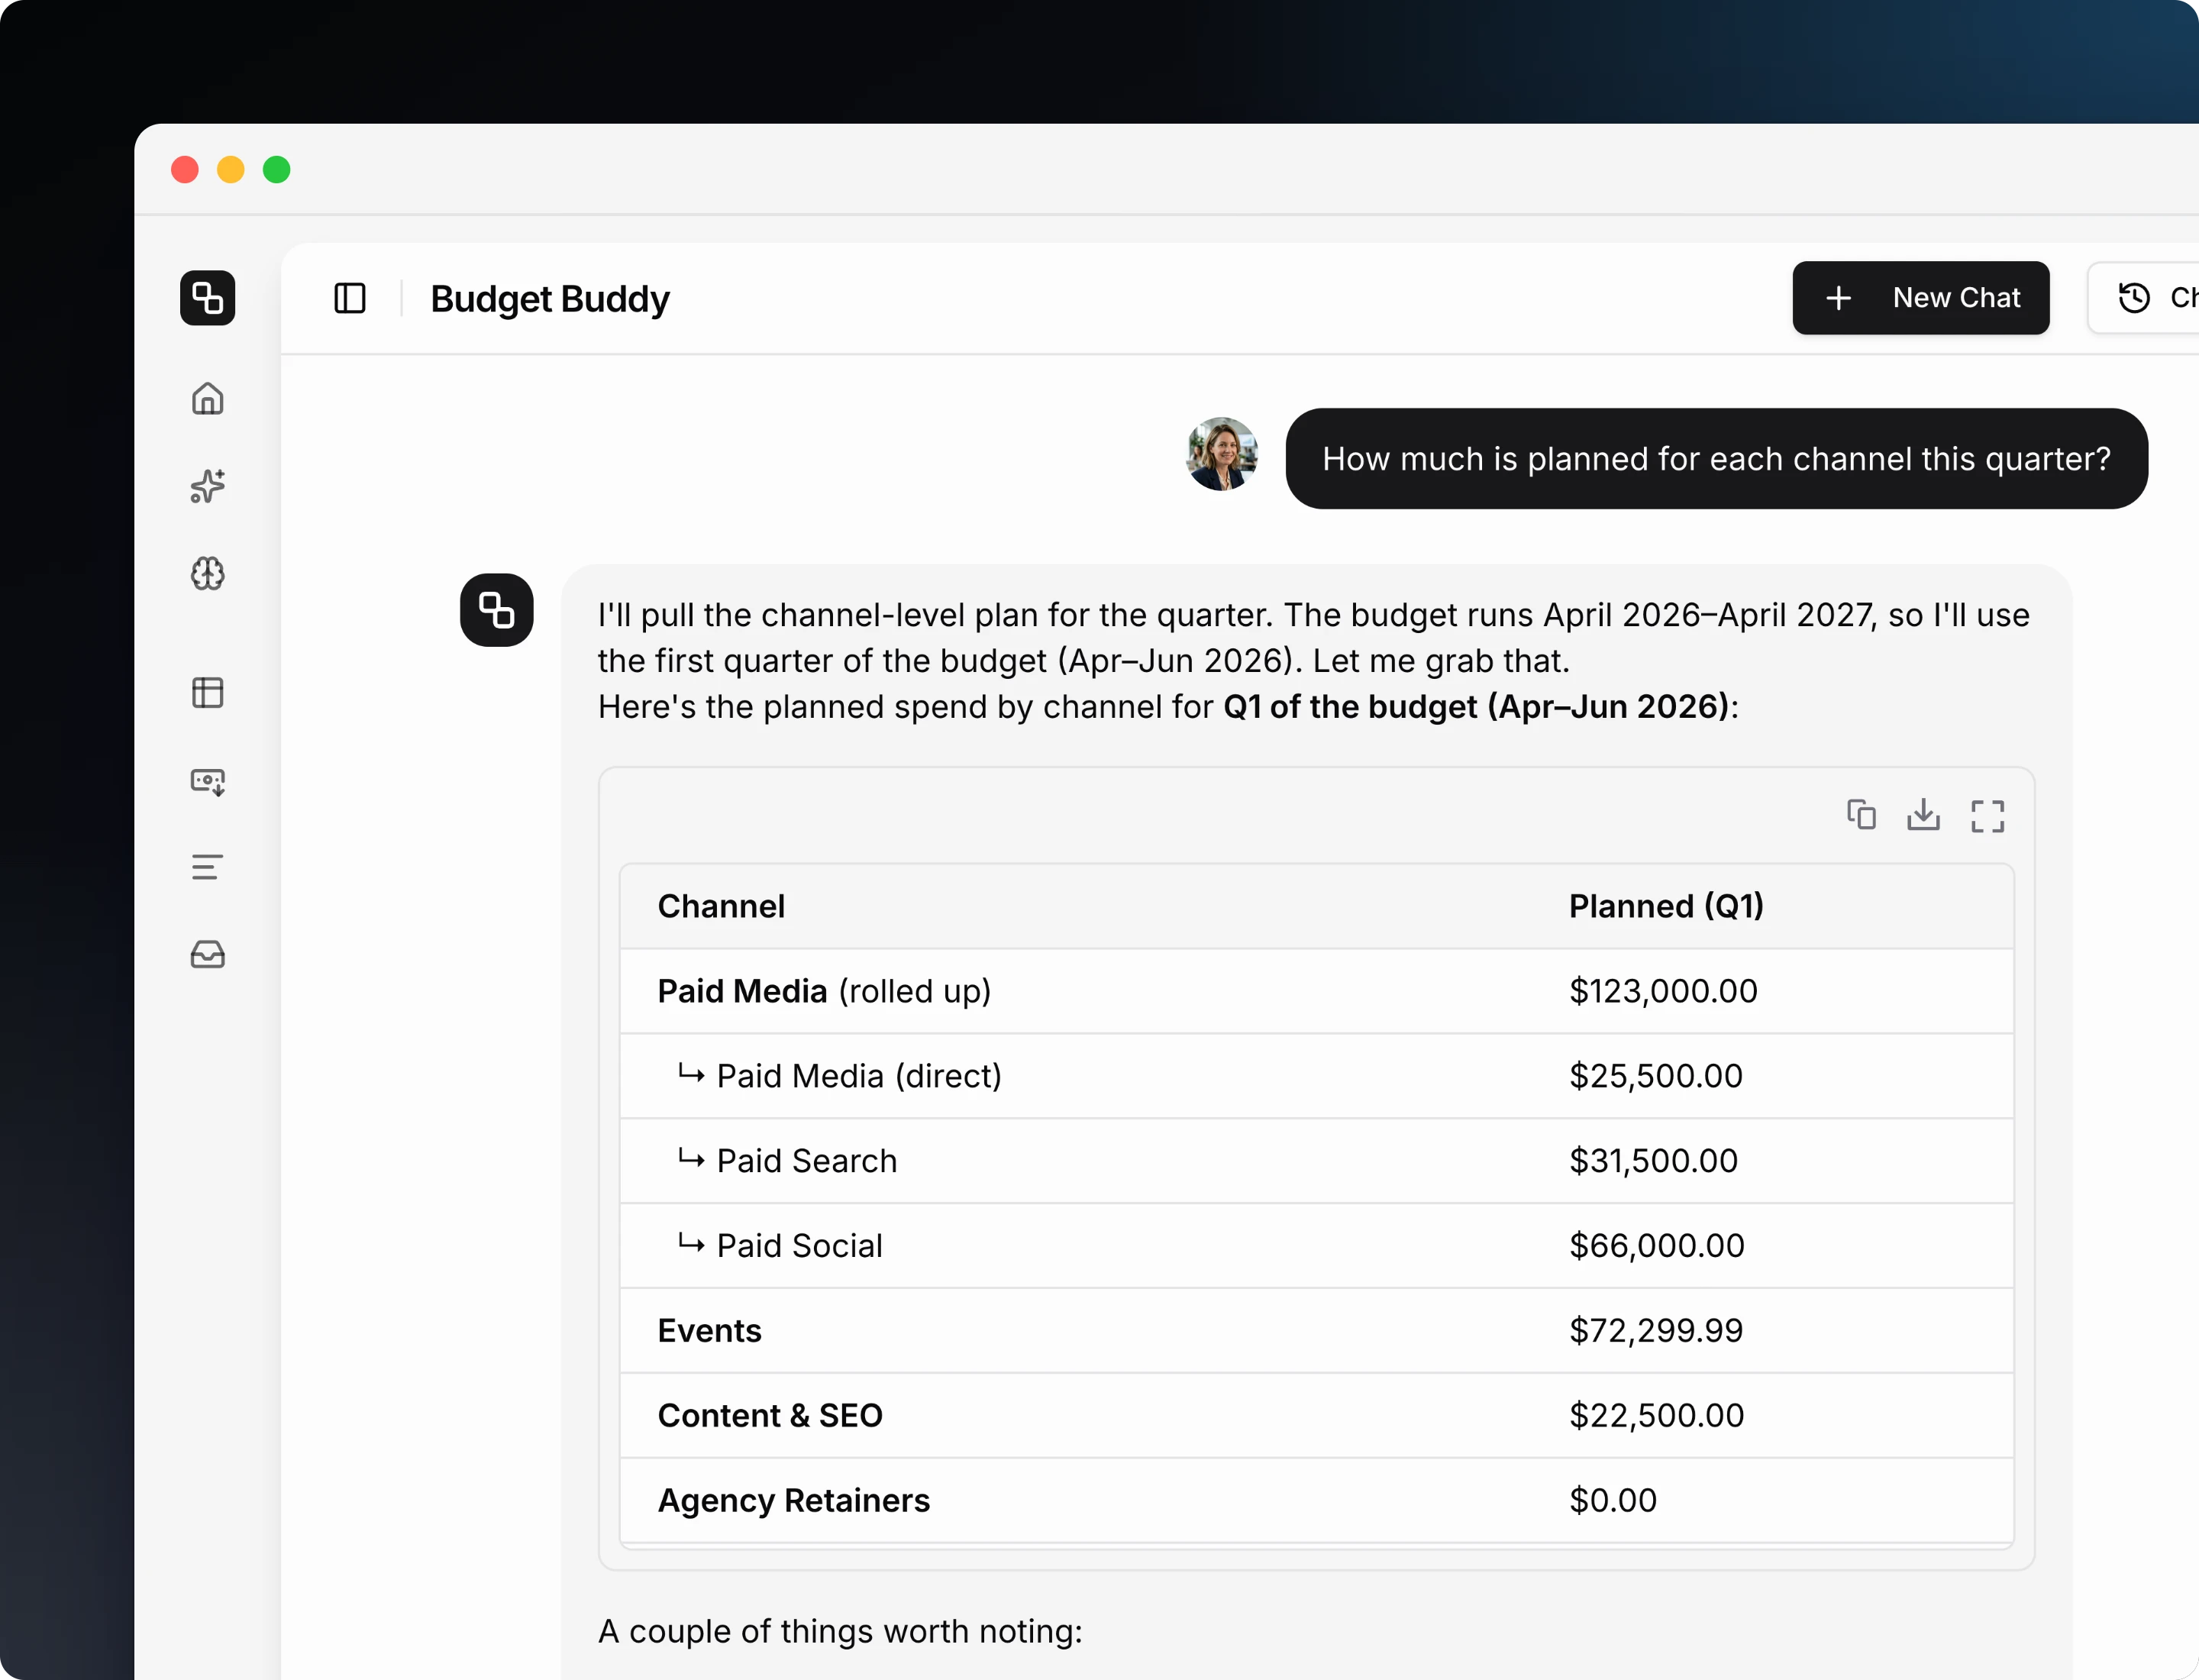Select the Content & SEO row label
Image resolution: width=2199 pixels, height=1680 pixels.
pos(770,1416)
